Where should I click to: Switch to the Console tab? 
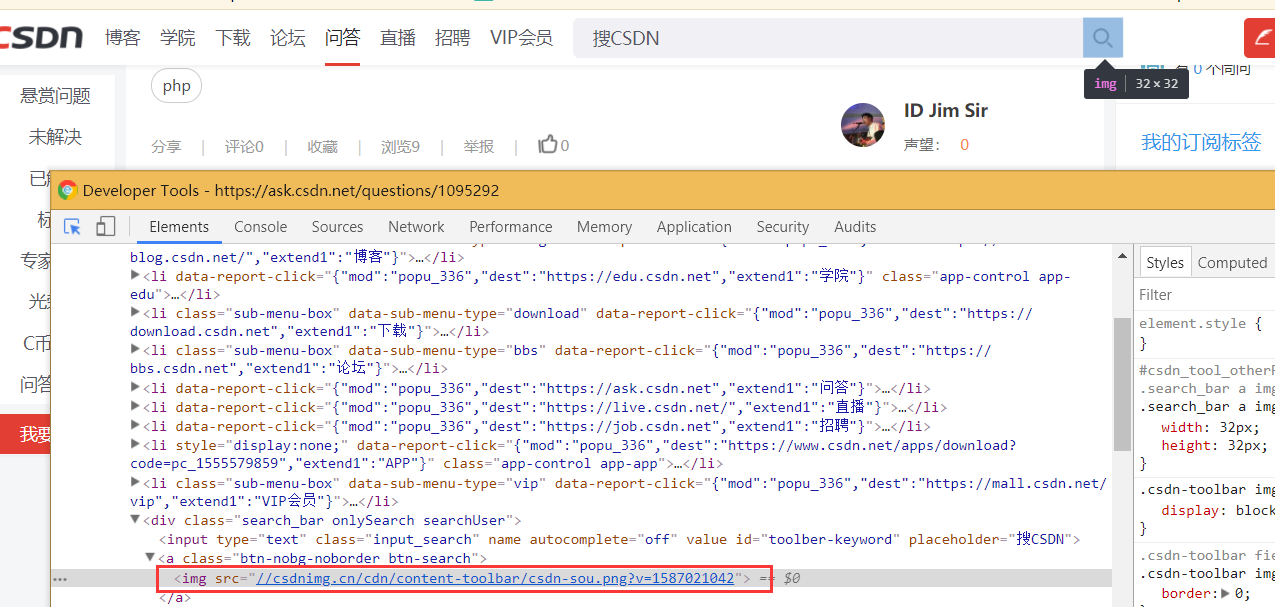pyautogui.click(x=260, y=227)
